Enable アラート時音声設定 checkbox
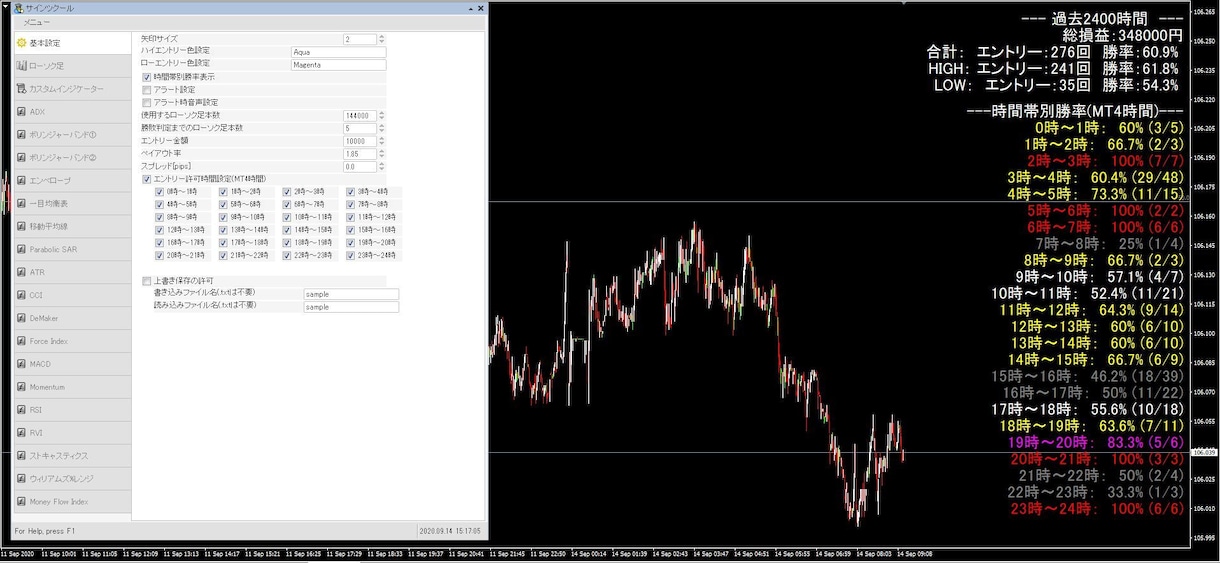 pos(147,102)
